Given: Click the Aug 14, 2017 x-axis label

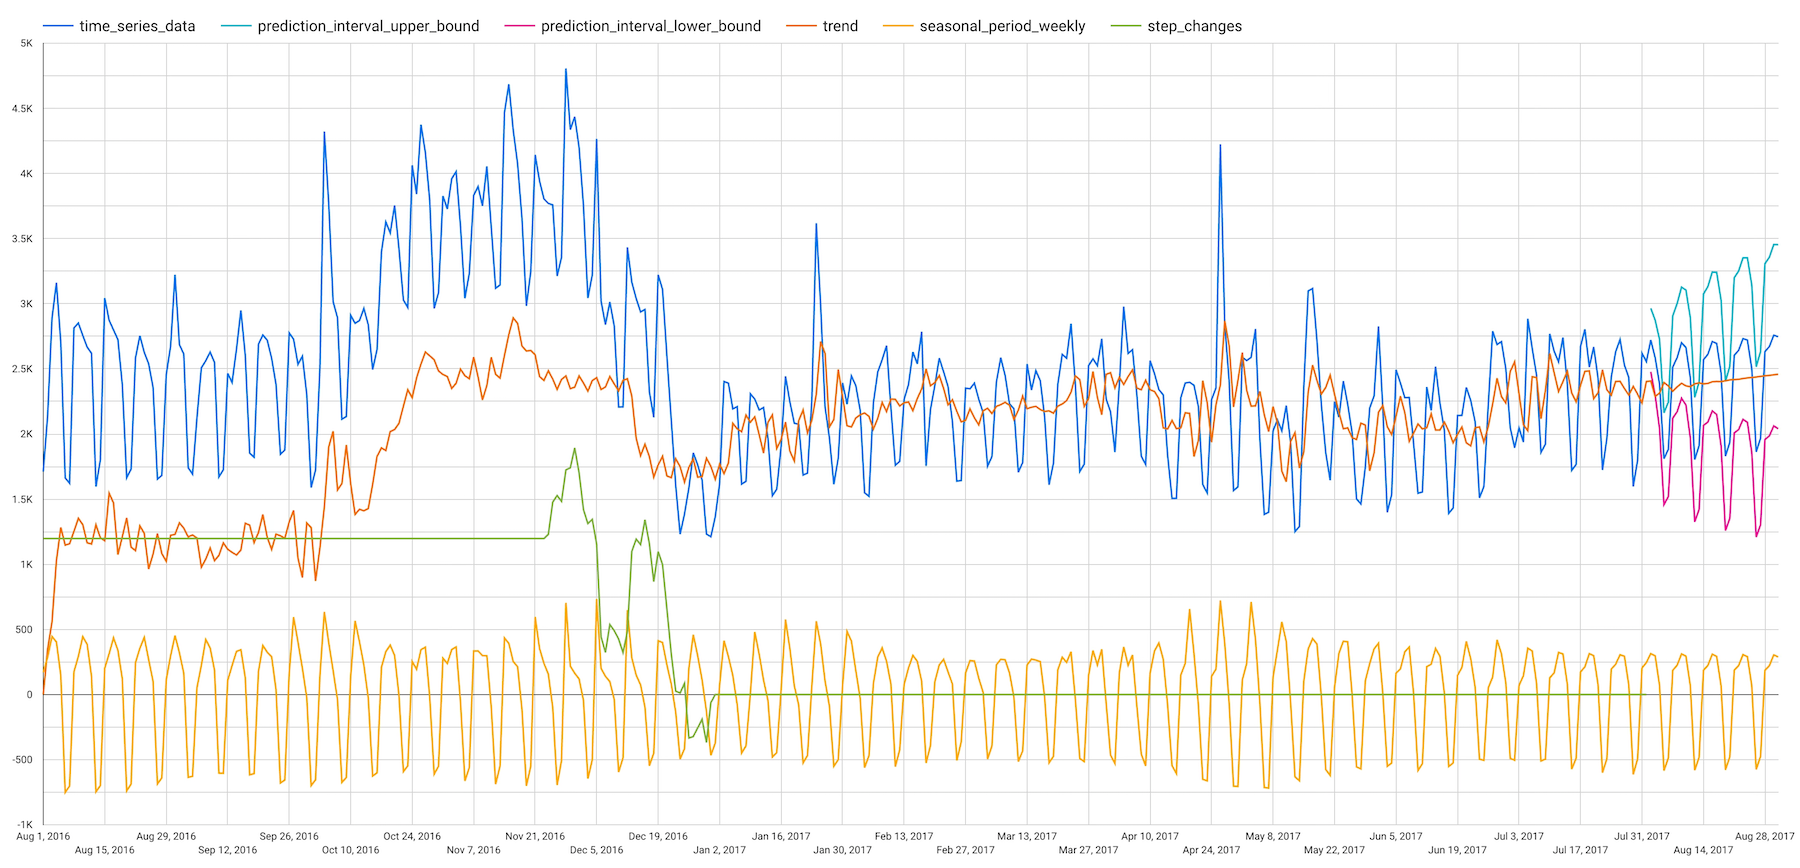Looking at the screenshot, I should tap(1704, 850).
